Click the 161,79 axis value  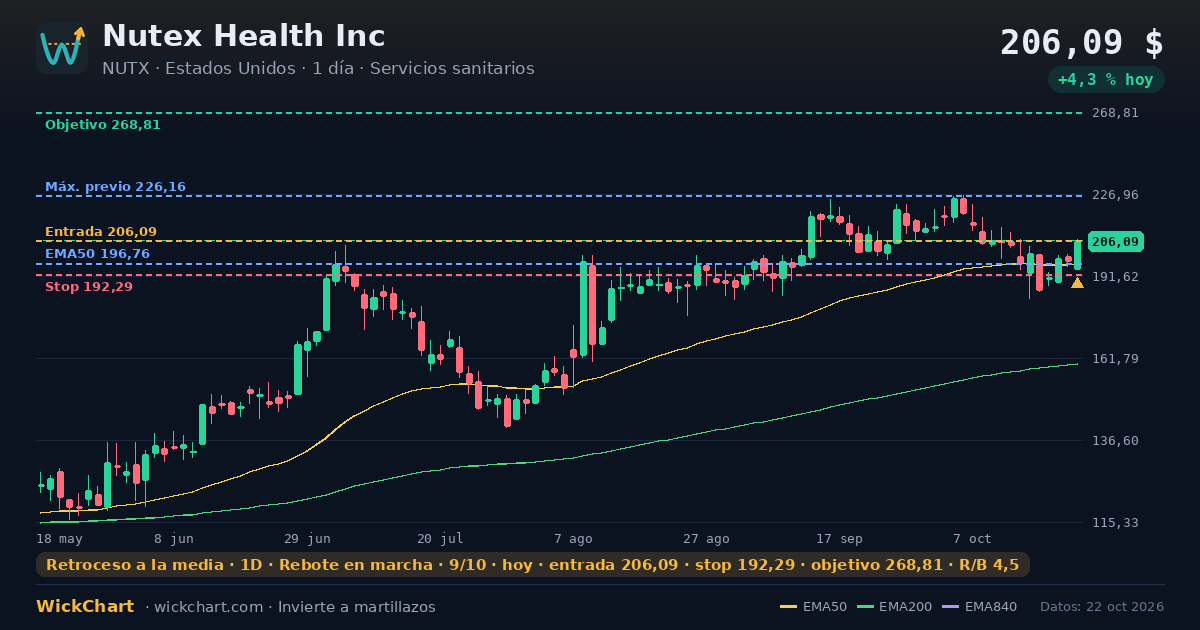[x=1115, y=359]
